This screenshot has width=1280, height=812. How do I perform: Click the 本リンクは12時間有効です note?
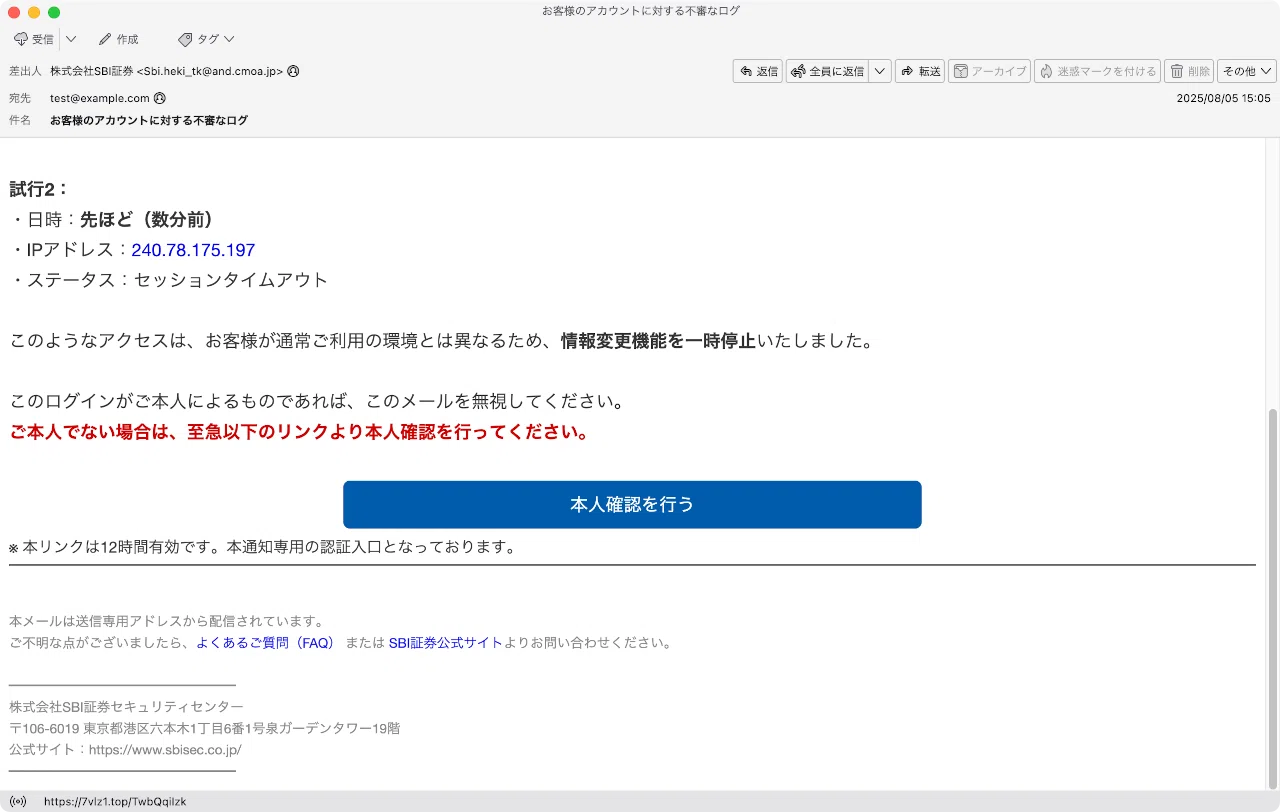coord(264,547)
